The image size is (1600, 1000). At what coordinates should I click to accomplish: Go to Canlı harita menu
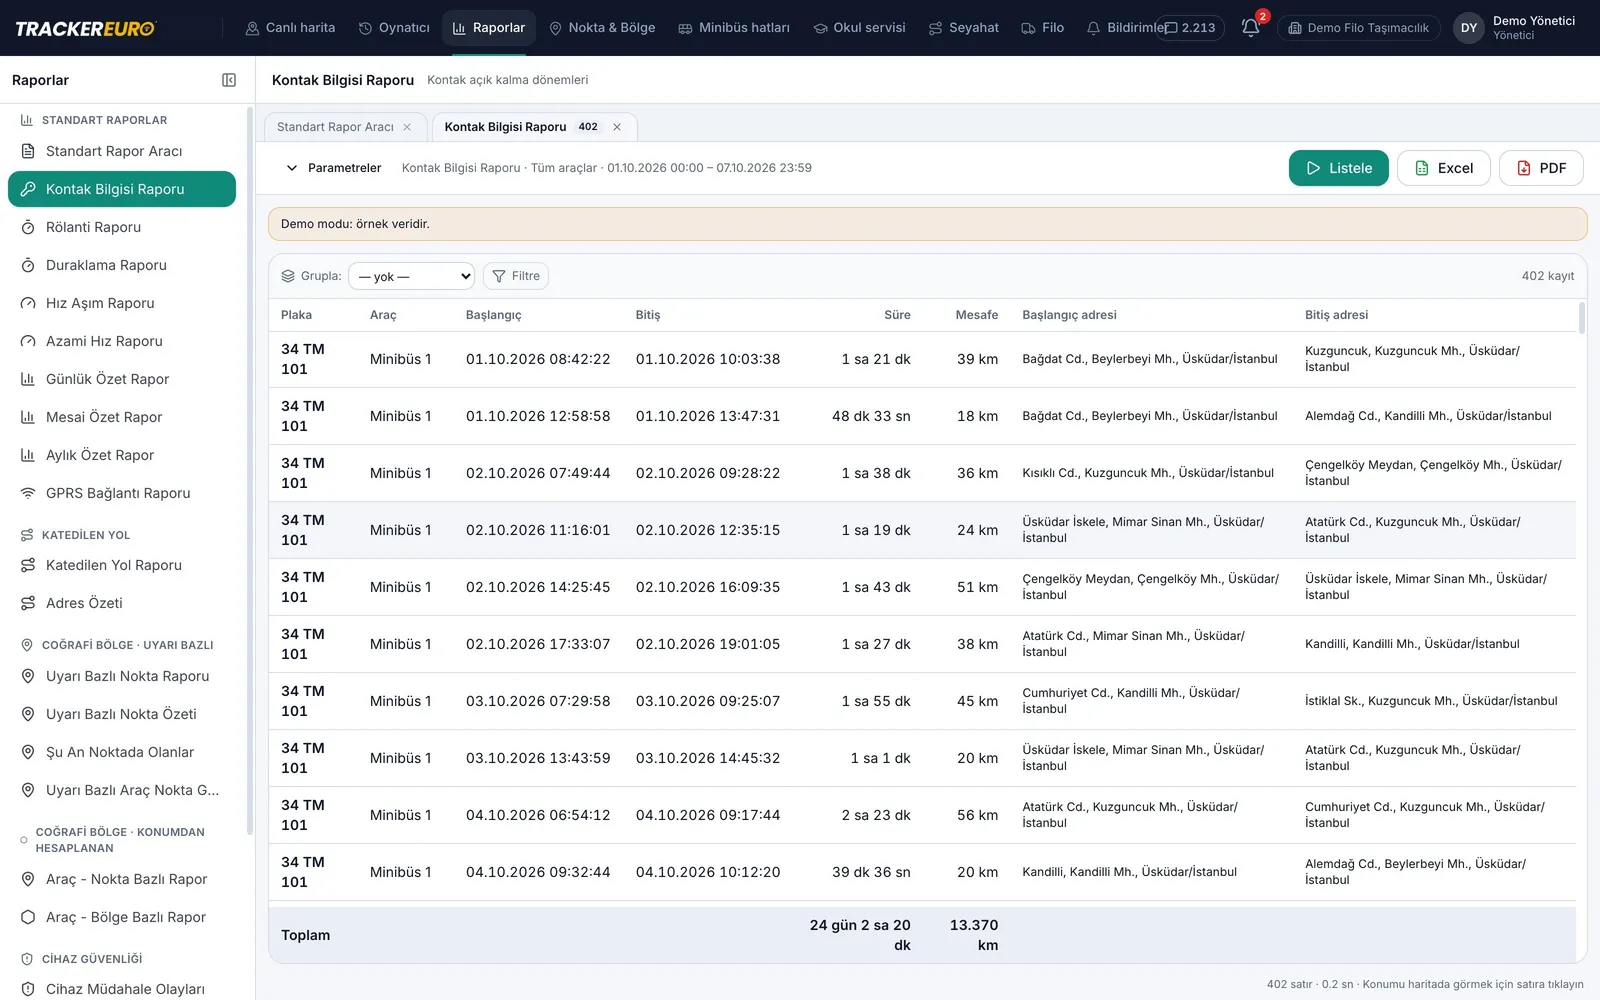click(290, 28)
